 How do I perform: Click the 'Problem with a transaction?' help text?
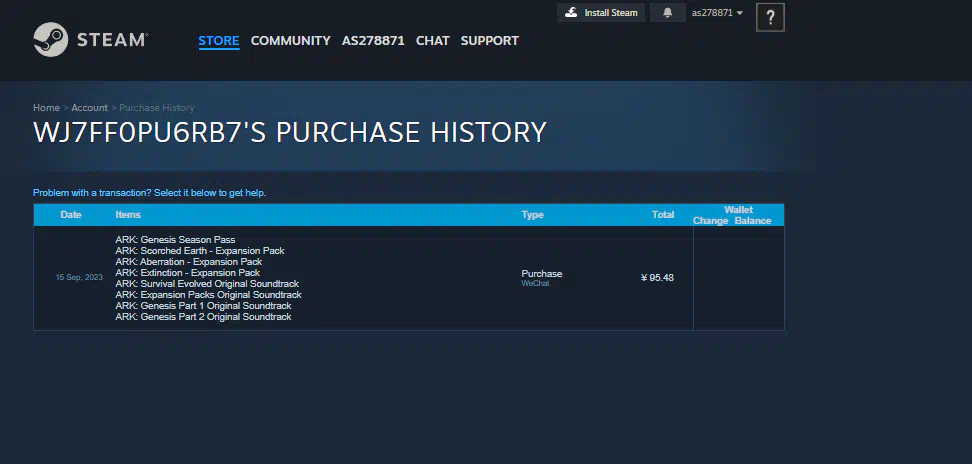click(x=149, y=193)
